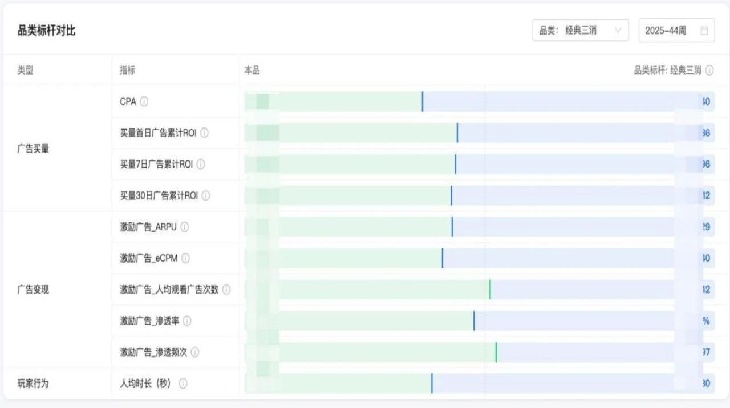Click info icon next to 激励广告_渗透频次
The image size is (730, 408).
(194, 352)
